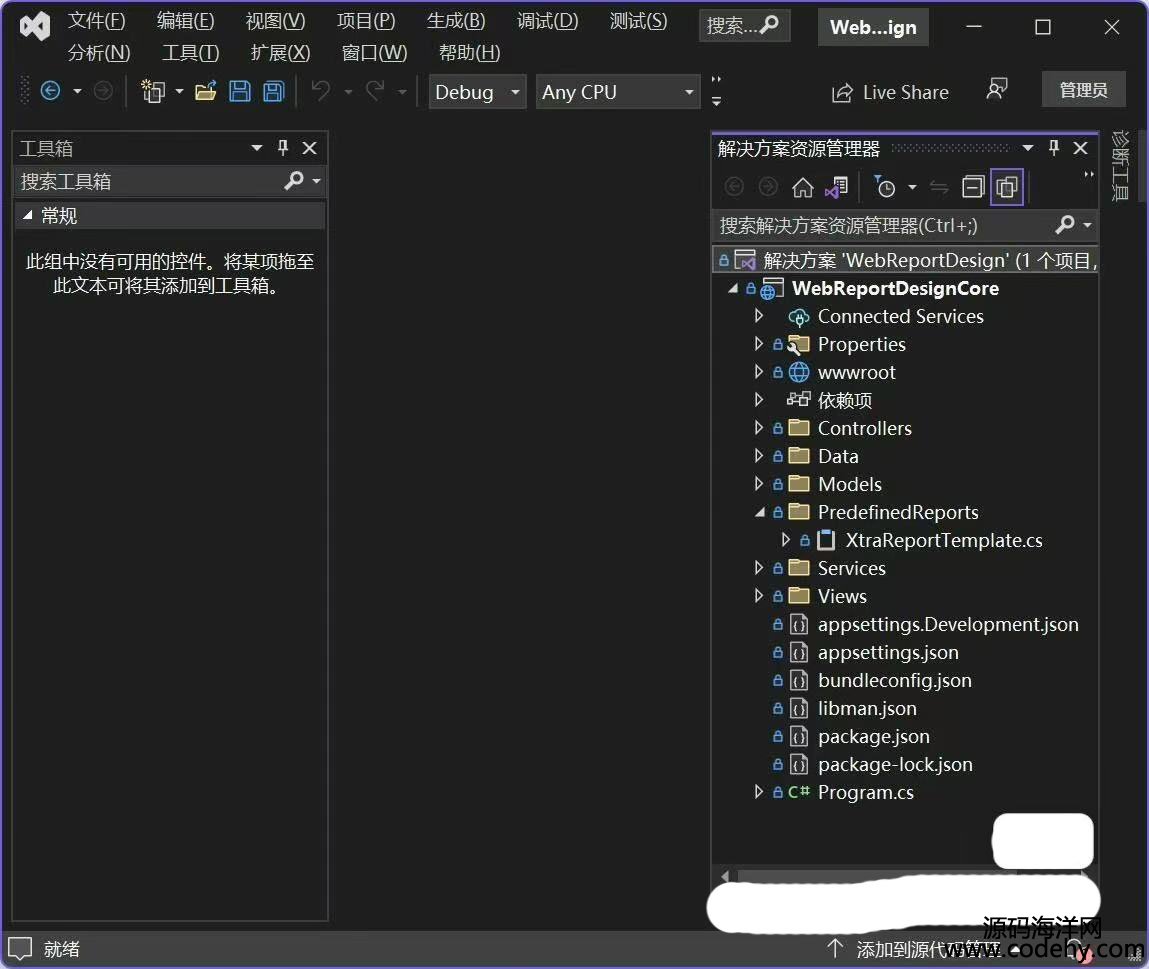Select the Models folder

tap(849, 484)
